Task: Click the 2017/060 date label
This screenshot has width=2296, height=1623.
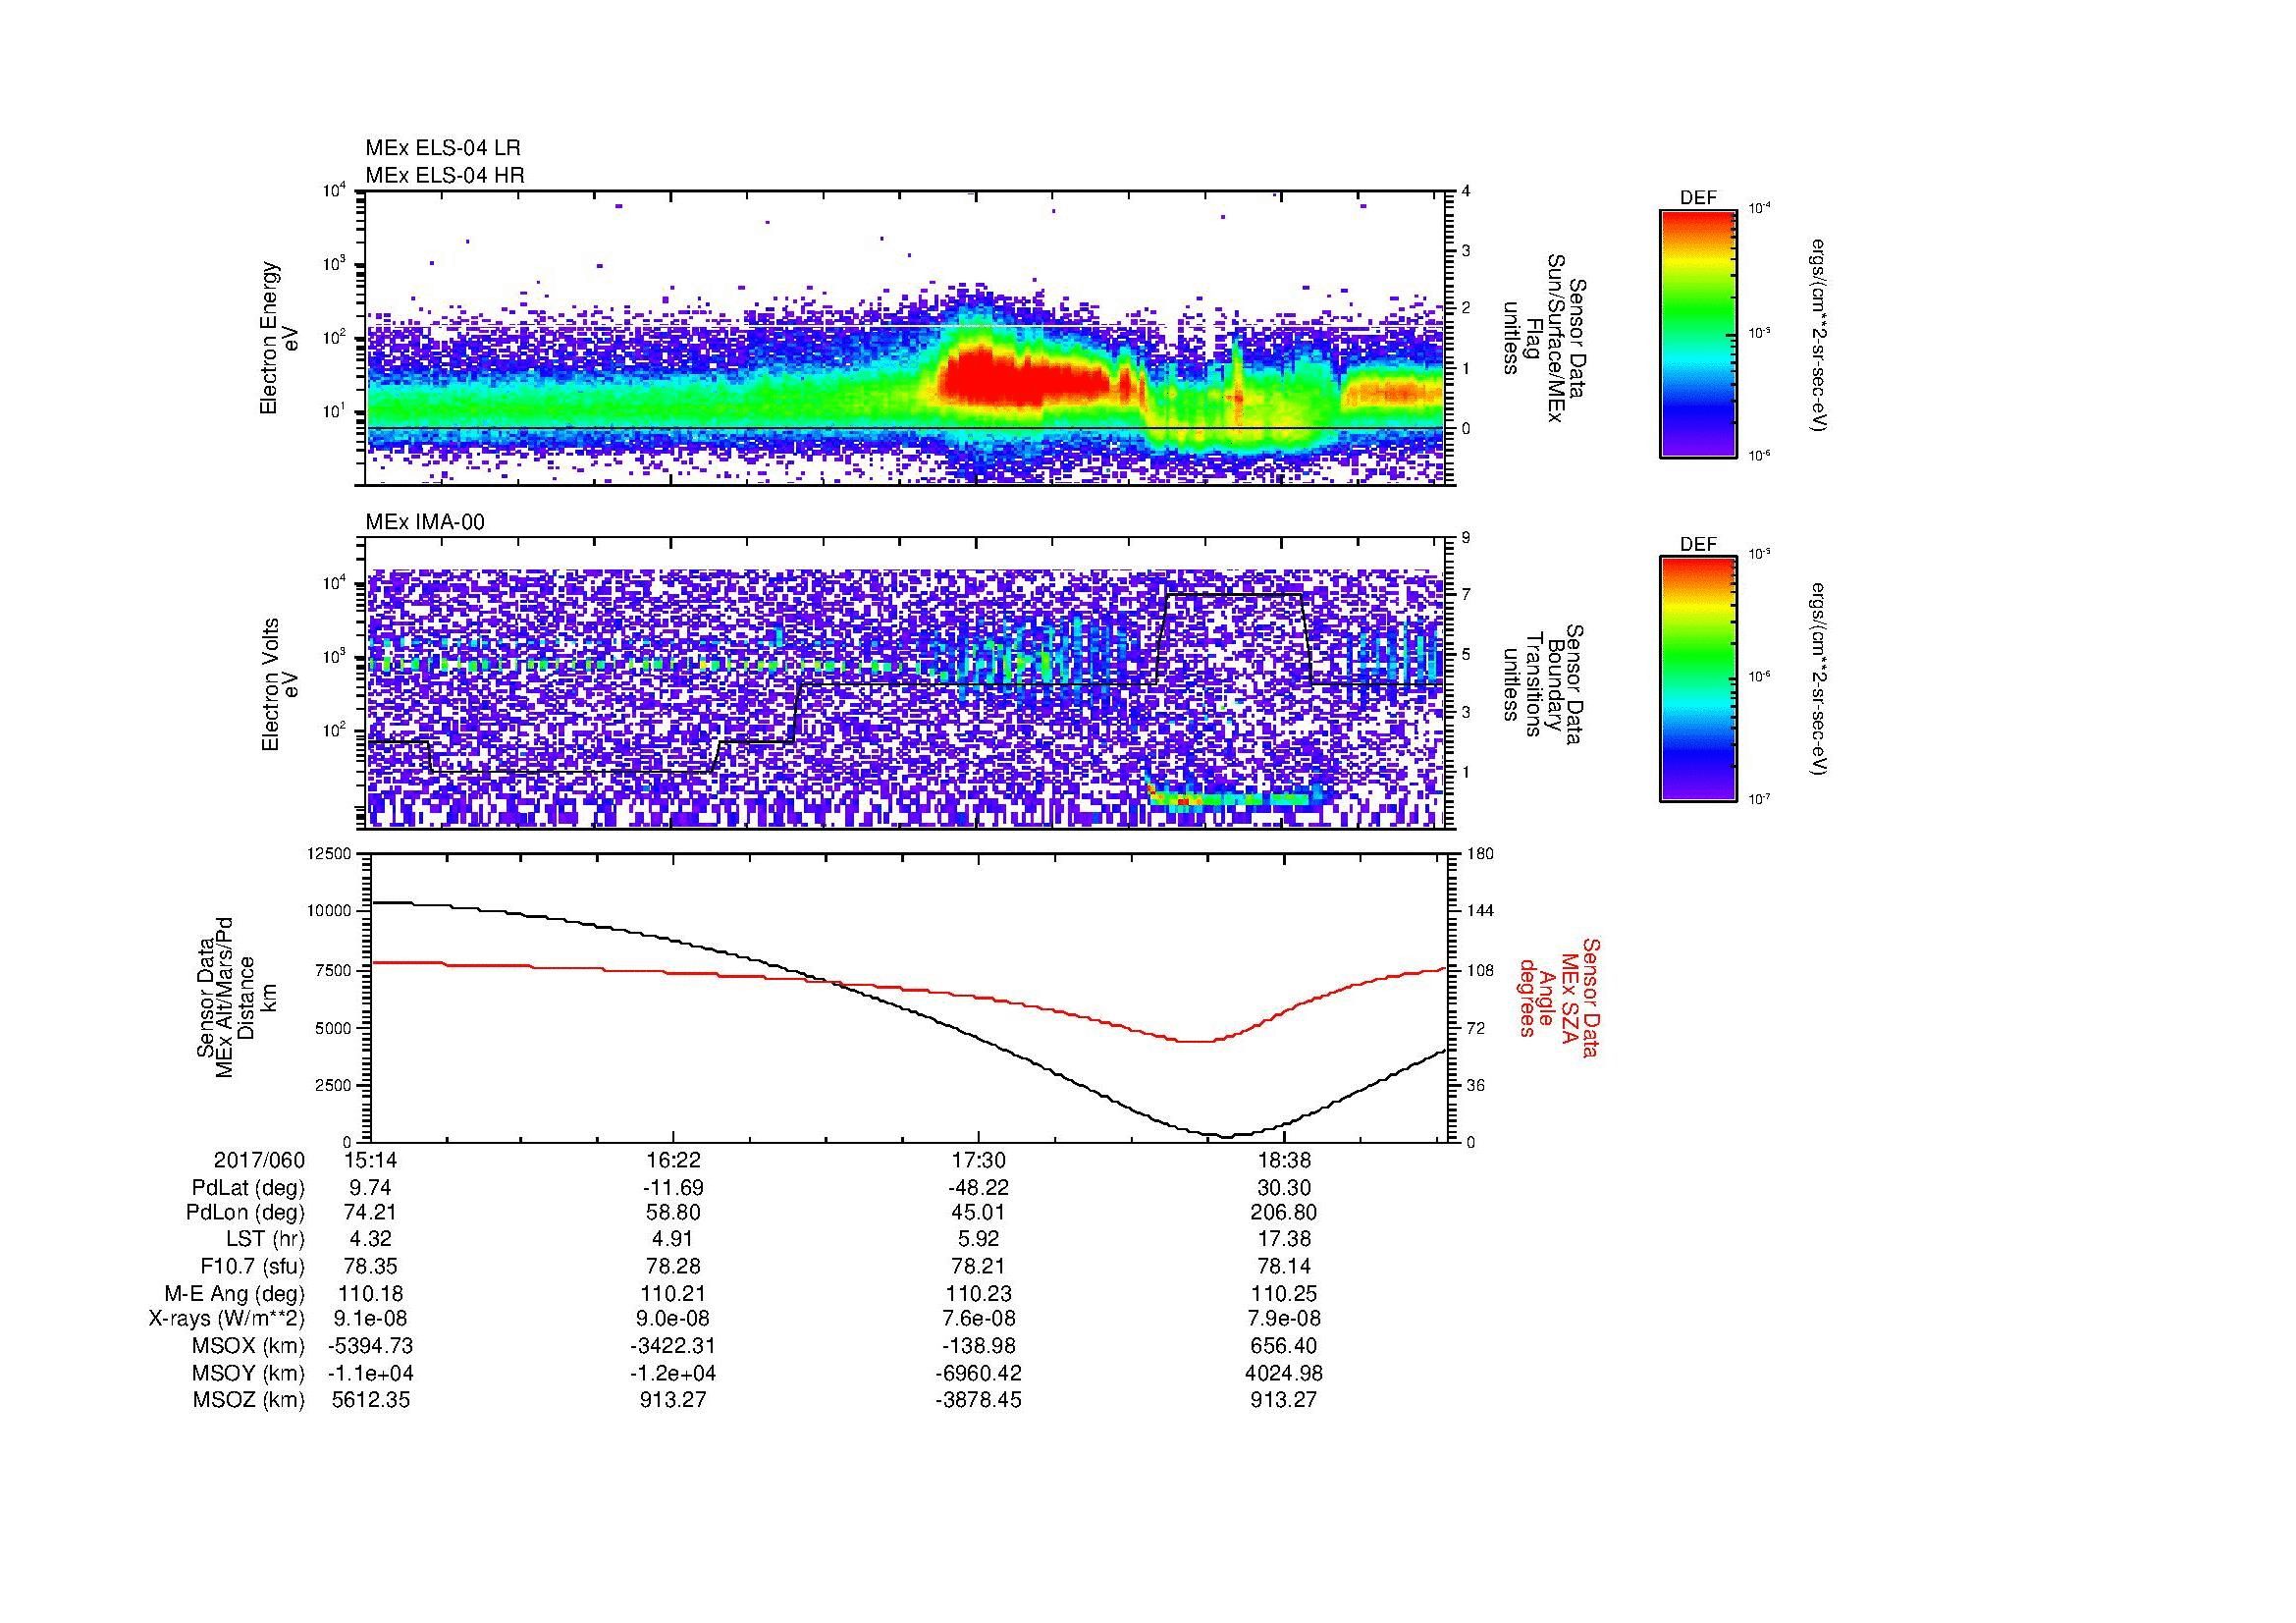Action: point(259,1160)
